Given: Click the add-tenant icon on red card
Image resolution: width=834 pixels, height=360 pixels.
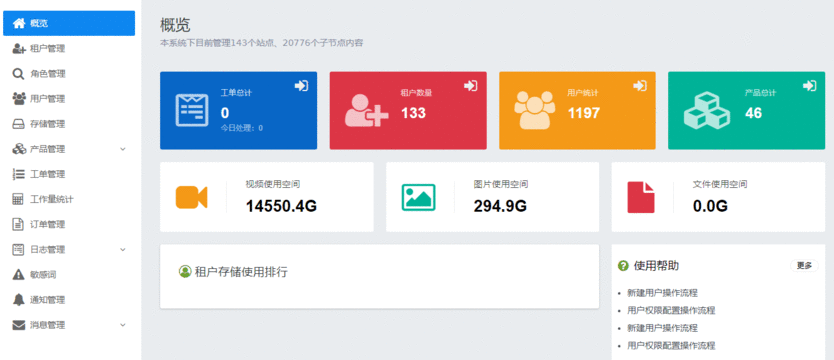Looking at the screenshot, I should 366,111.
